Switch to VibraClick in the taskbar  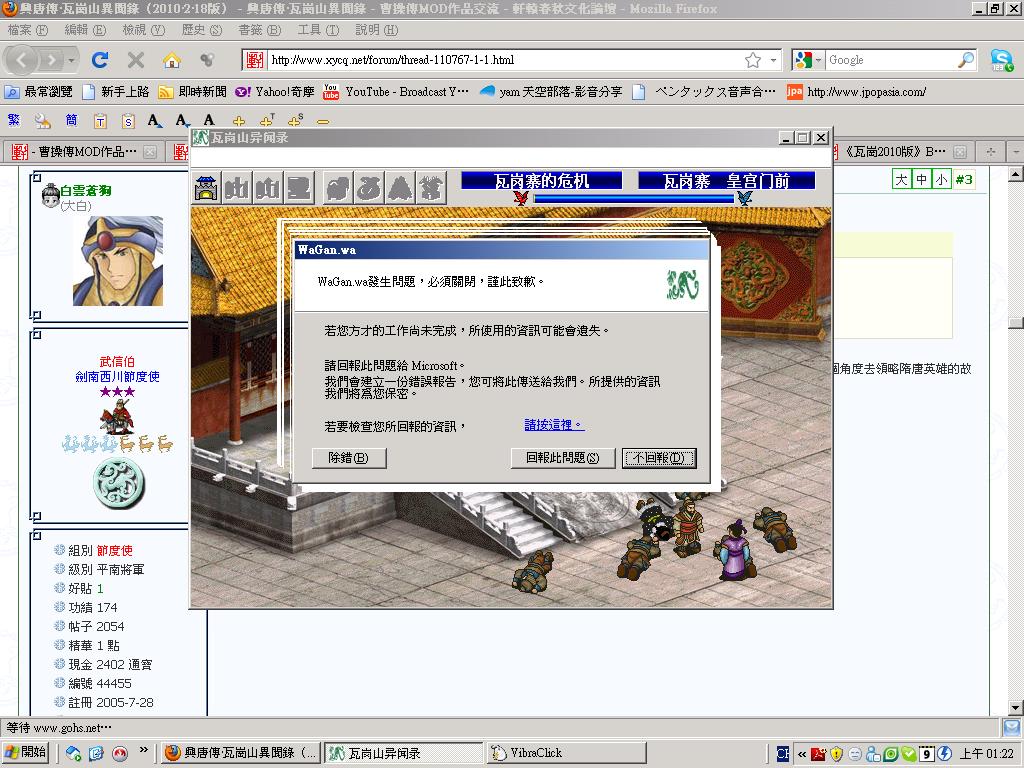567,753
